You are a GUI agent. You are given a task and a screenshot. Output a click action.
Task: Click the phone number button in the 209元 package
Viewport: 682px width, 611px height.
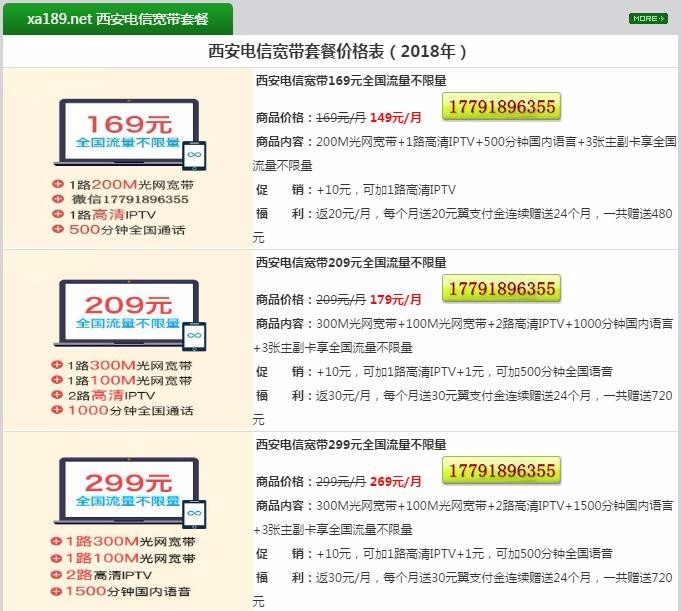pyautogui.click(x=501, y=288)
